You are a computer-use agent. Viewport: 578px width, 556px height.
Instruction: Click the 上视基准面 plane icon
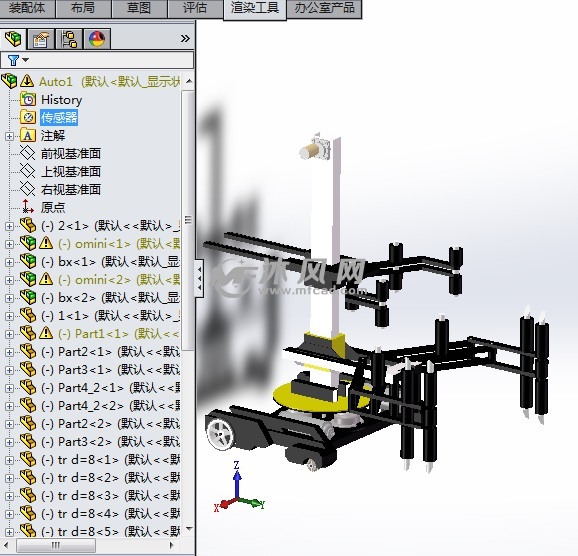click(27, 171)
